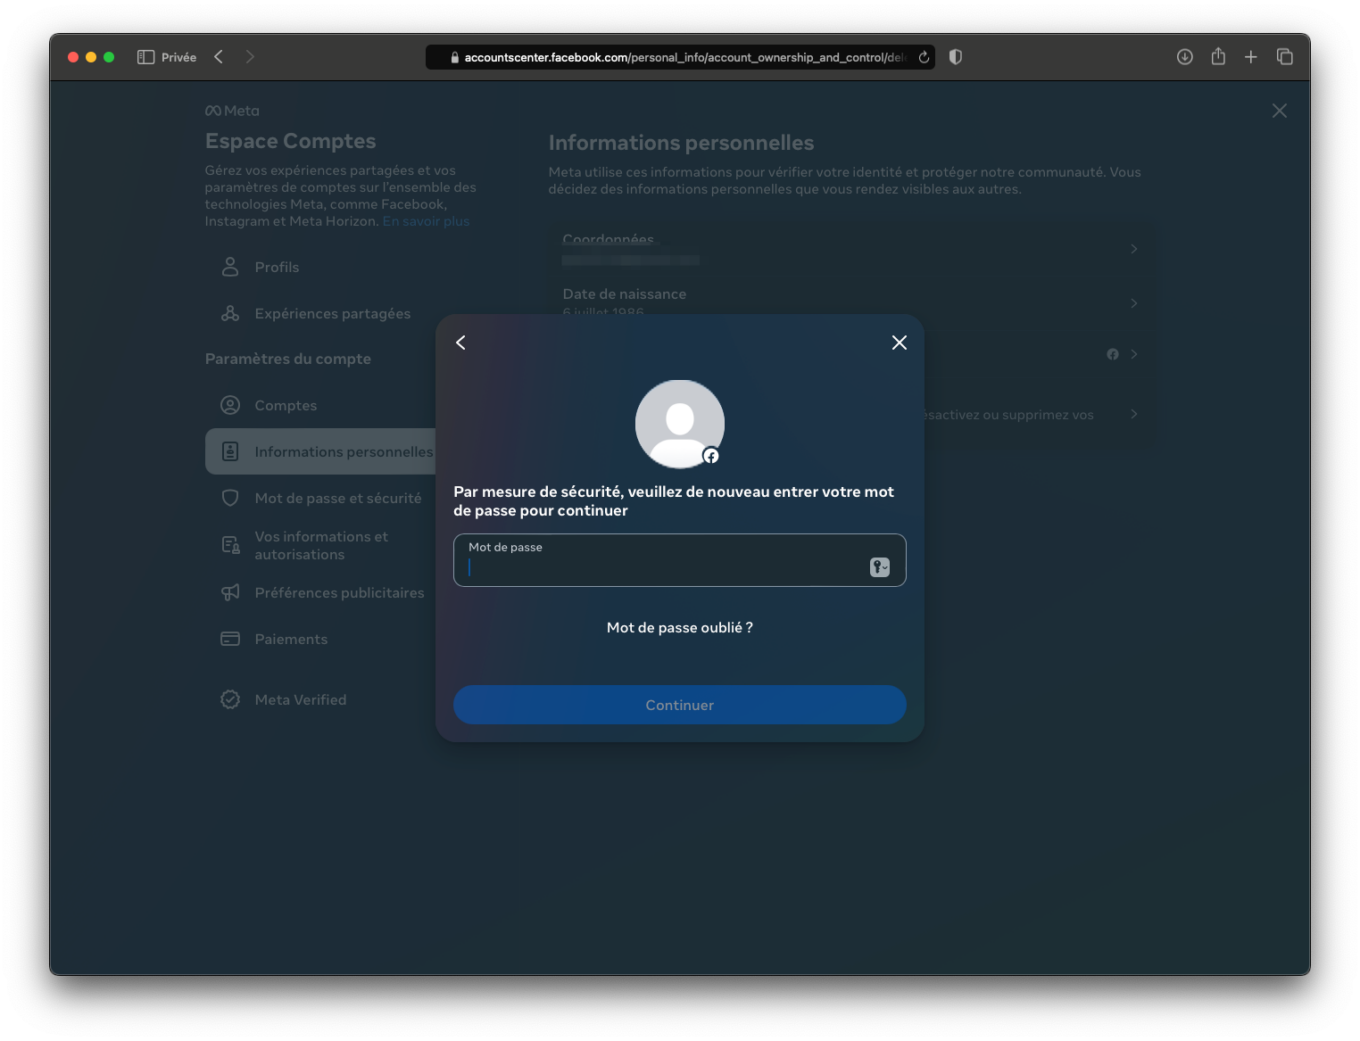This screenshot has width=1360, height=1041.
Task: Click the Facebook icon in the third row
Action: (x=1113, y=354)
